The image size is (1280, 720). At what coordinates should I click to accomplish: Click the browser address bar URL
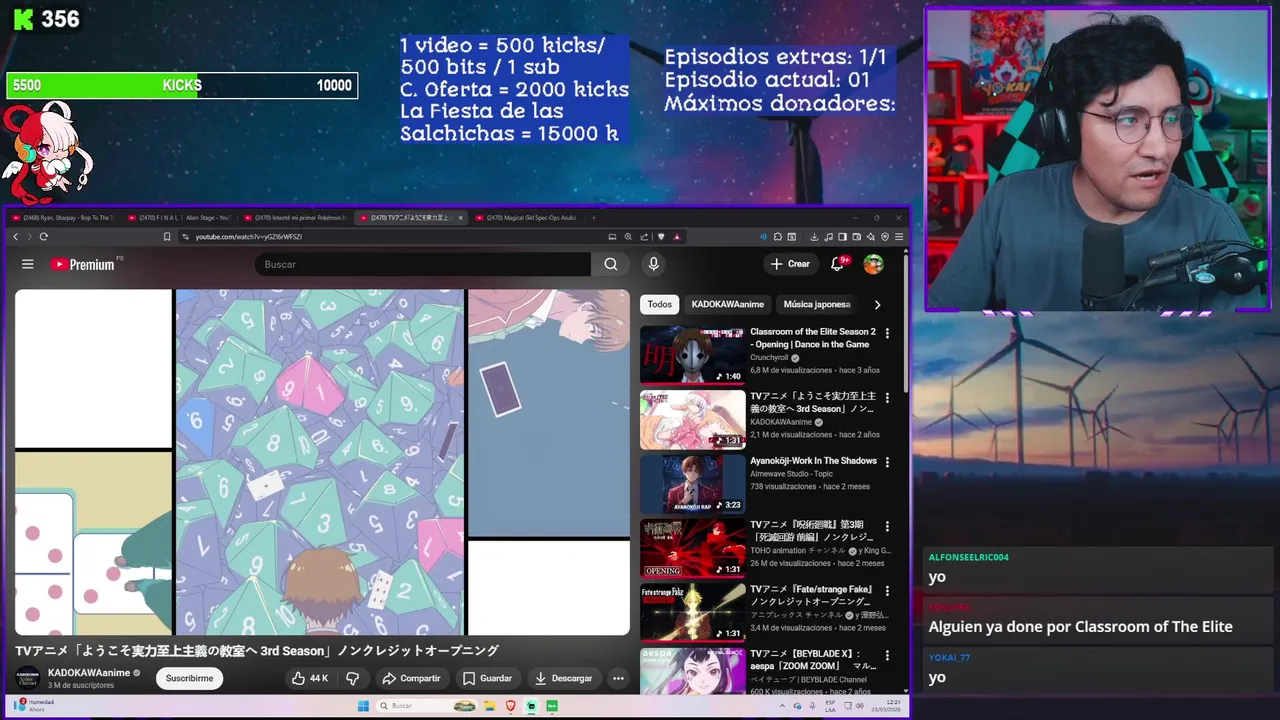248,237
